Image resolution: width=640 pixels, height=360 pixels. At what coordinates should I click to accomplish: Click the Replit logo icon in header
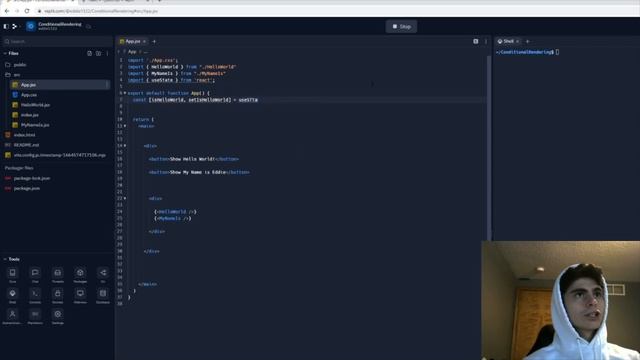click(15, 26)
